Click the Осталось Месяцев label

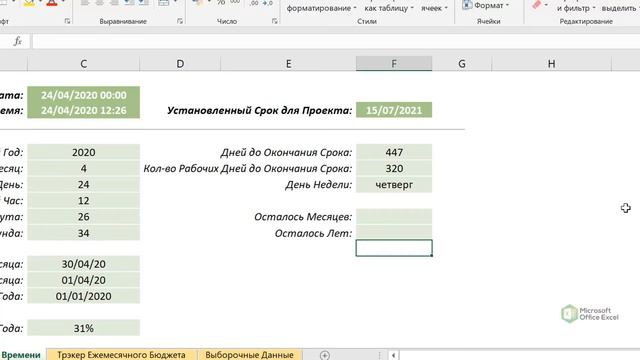303,217
